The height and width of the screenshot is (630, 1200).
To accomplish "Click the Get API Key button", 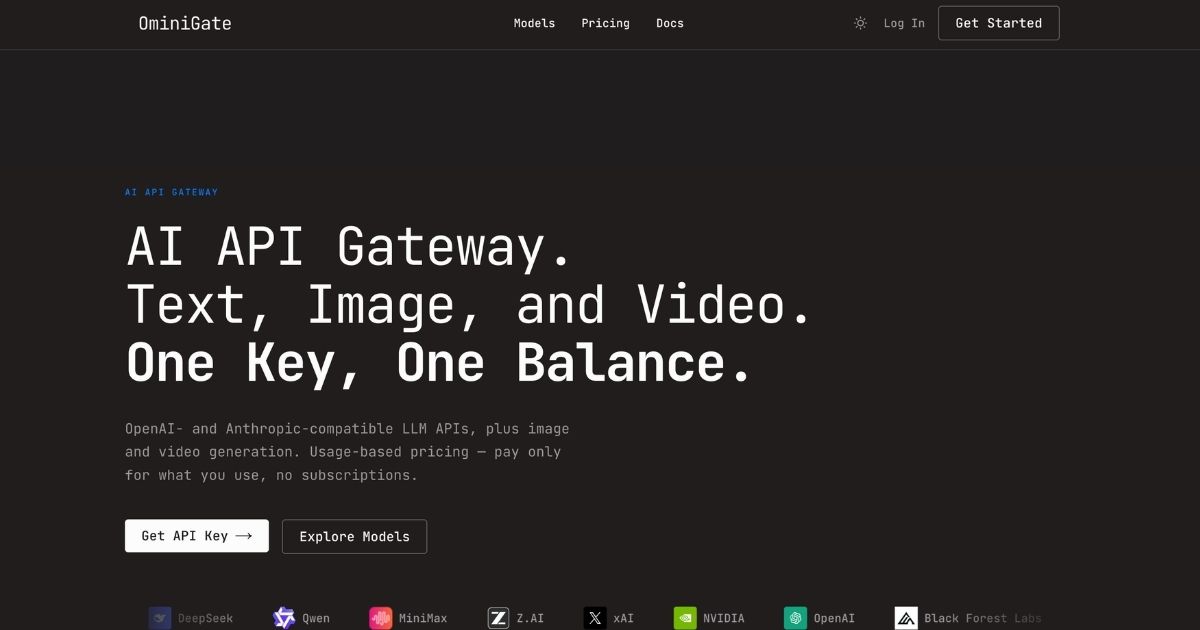I will click(x=197, y=536).
